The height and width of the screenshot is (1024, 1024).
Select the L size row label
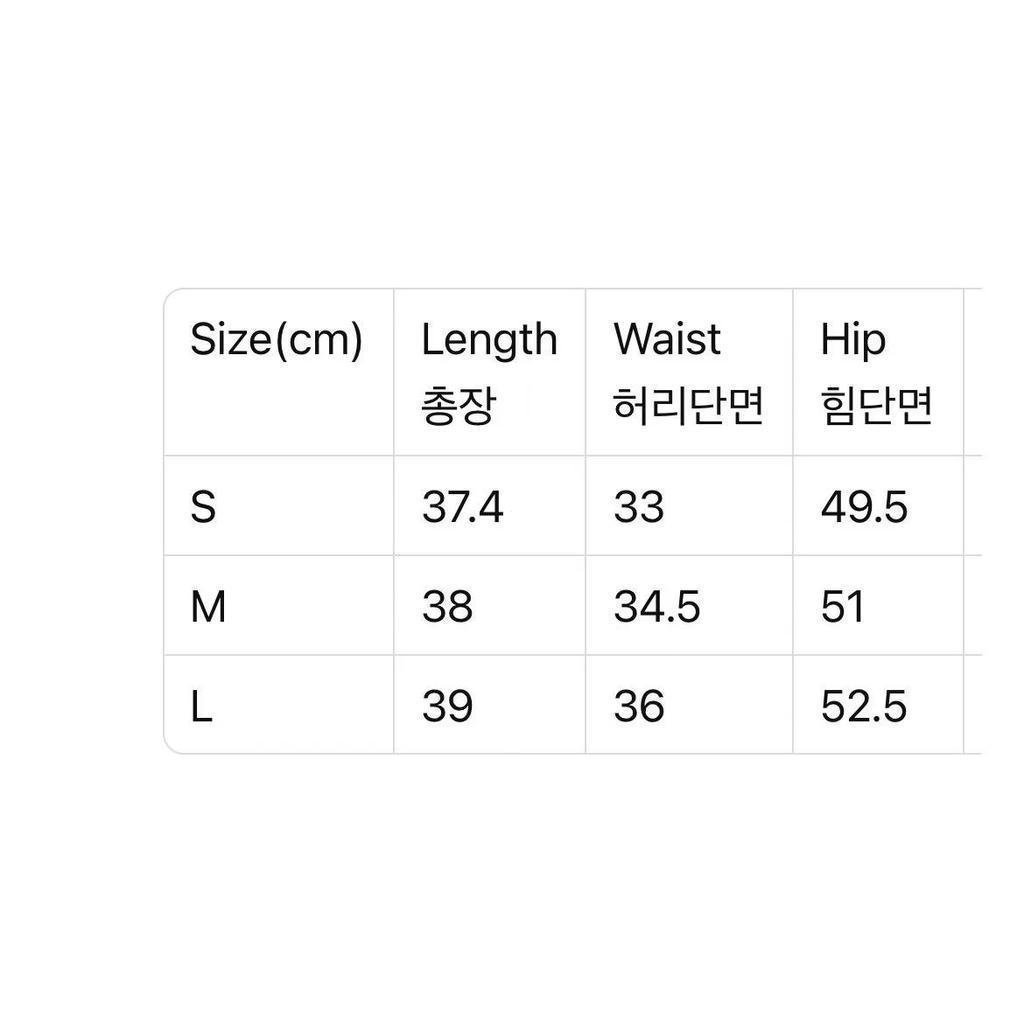coord(202,708)
